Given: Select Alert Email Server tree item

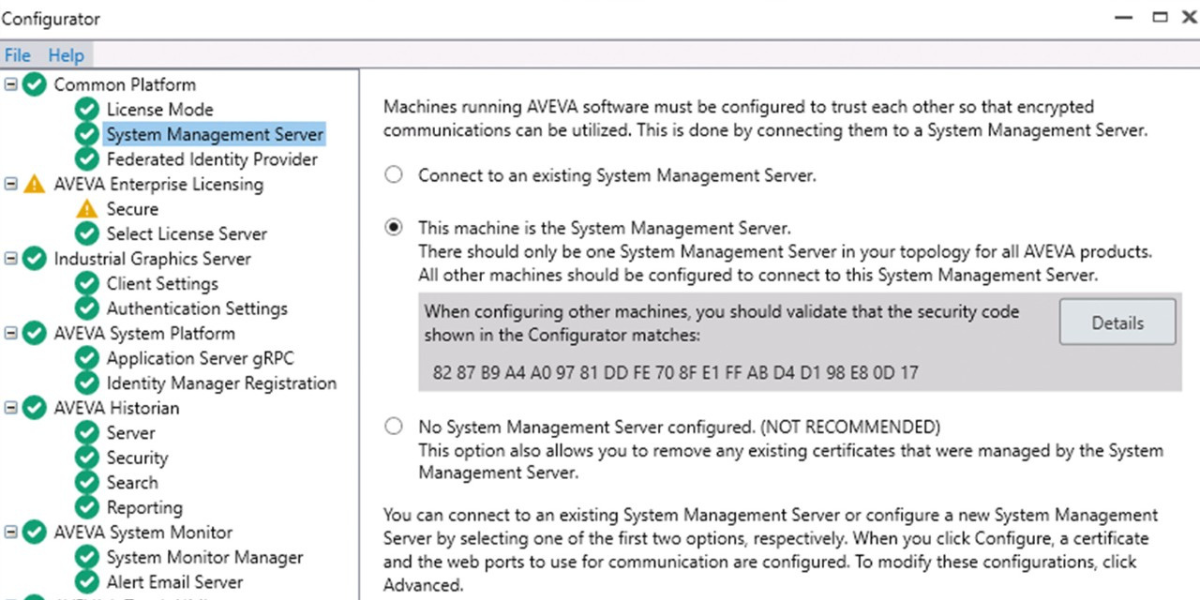Looking at the screenshot, I should [x=174, y=582].
